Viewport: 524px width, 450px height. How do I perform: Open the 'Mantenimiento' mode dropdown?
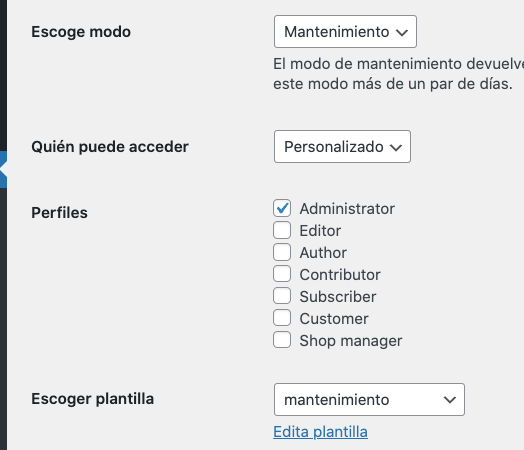click(345, 32)
